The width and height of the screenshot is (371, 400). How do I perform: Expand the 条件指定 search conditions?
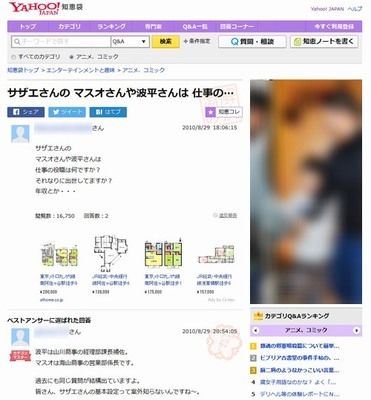pyautogui.click(x=197, y=41)
